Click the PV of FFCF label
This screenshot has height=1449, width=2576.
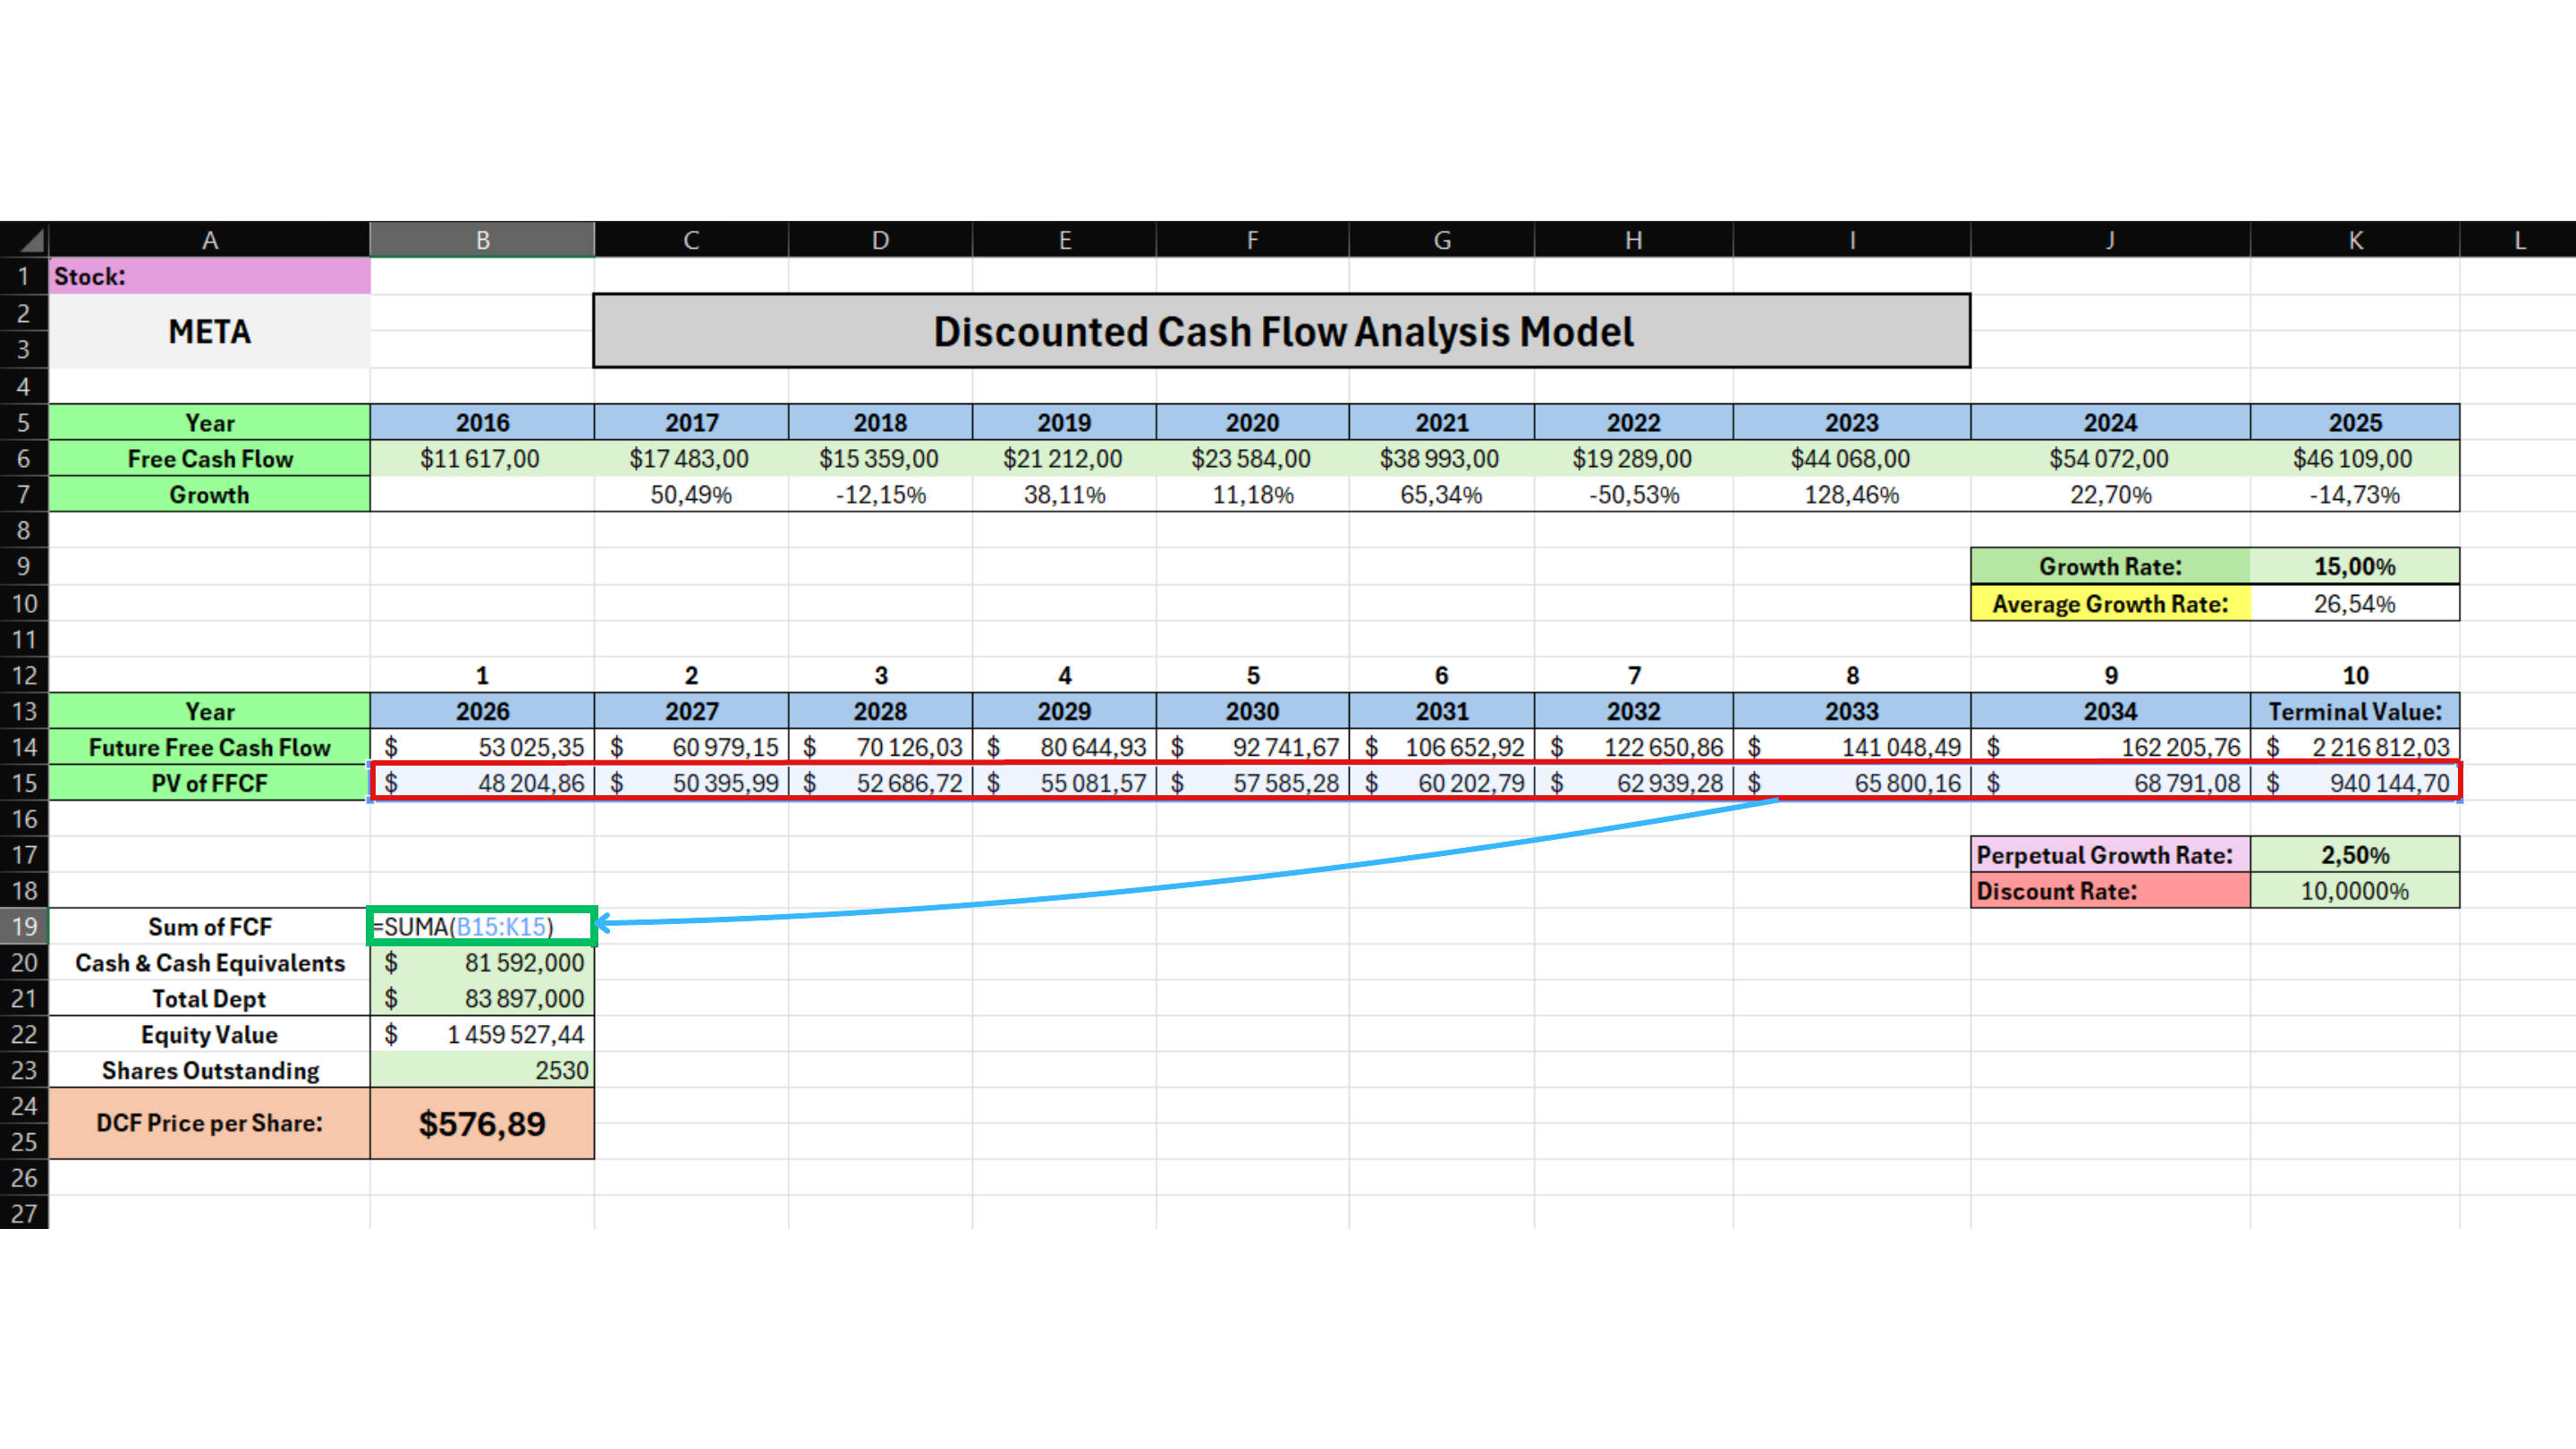click(x=210, y=783)
